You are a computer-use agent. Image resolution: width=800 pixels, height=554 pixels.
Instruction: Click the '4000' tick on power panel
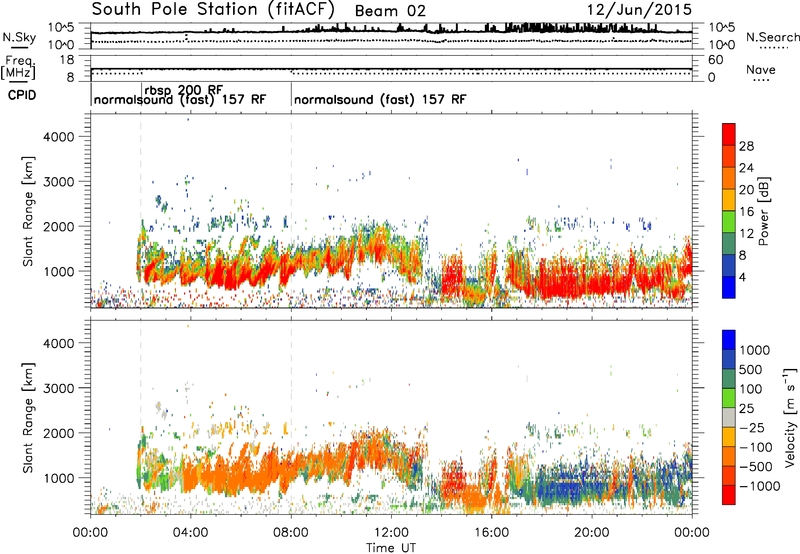pos(58,137)
